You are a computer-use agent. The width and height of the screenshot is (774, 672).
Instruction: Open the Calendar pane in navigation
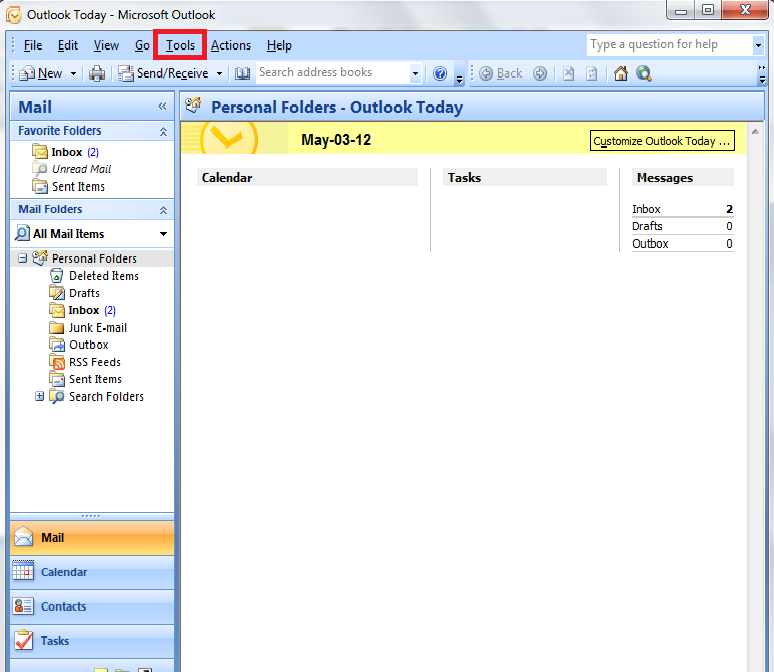click(63, 572)
